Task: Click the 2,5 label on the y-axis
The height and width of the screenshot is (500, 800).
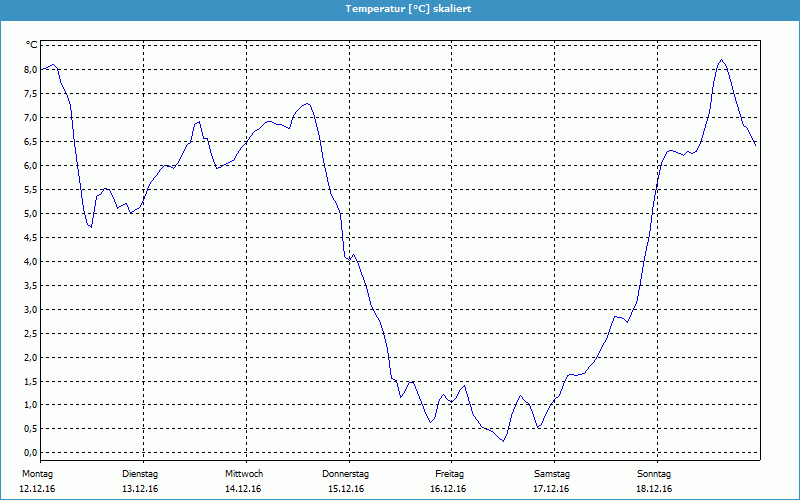Action: pos(30,333)
